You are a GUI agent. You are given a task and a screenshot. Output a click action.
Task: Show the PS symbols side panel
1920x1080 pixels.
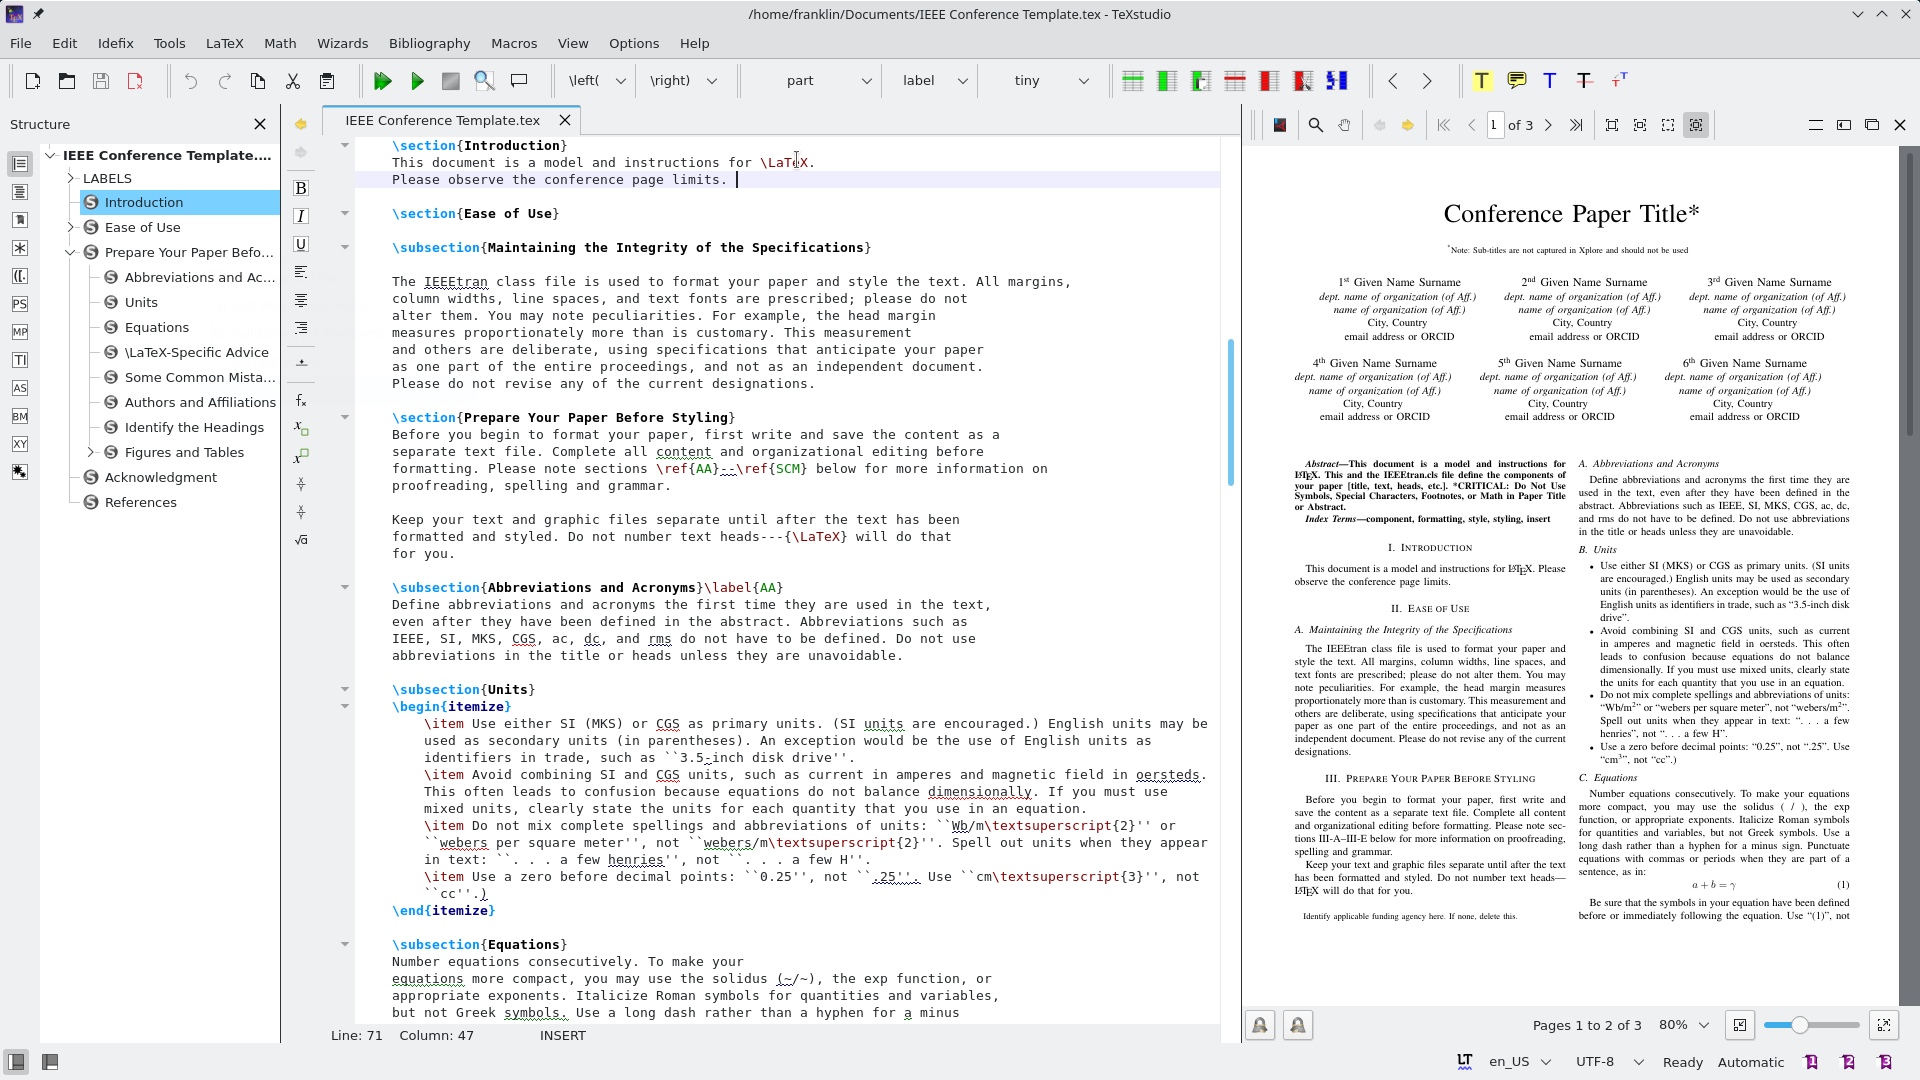[20, 304]
